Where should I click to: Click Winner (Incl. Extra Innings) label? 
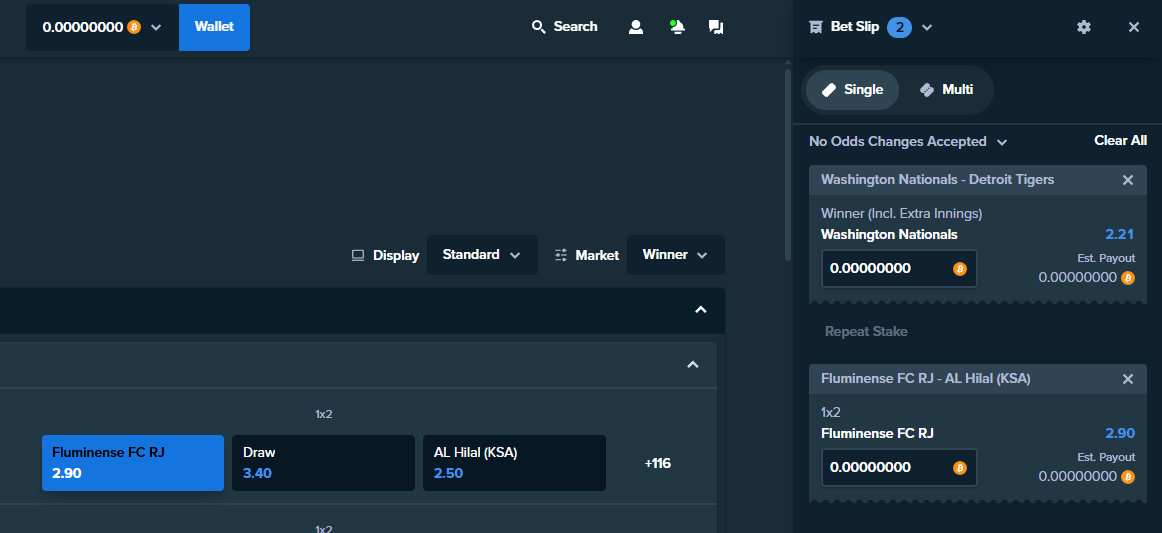coord(901,213)
